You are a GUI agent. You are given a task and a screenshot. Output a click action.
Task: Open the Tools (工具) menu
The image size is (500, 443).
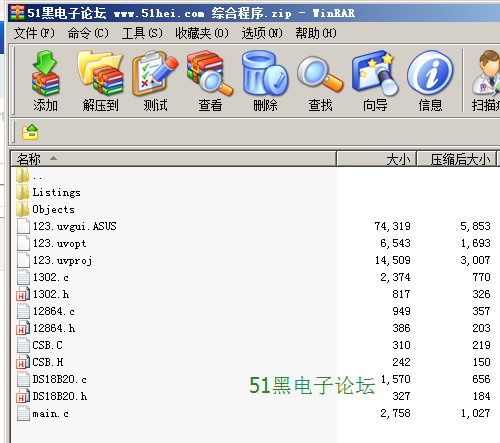coord(142,33)
